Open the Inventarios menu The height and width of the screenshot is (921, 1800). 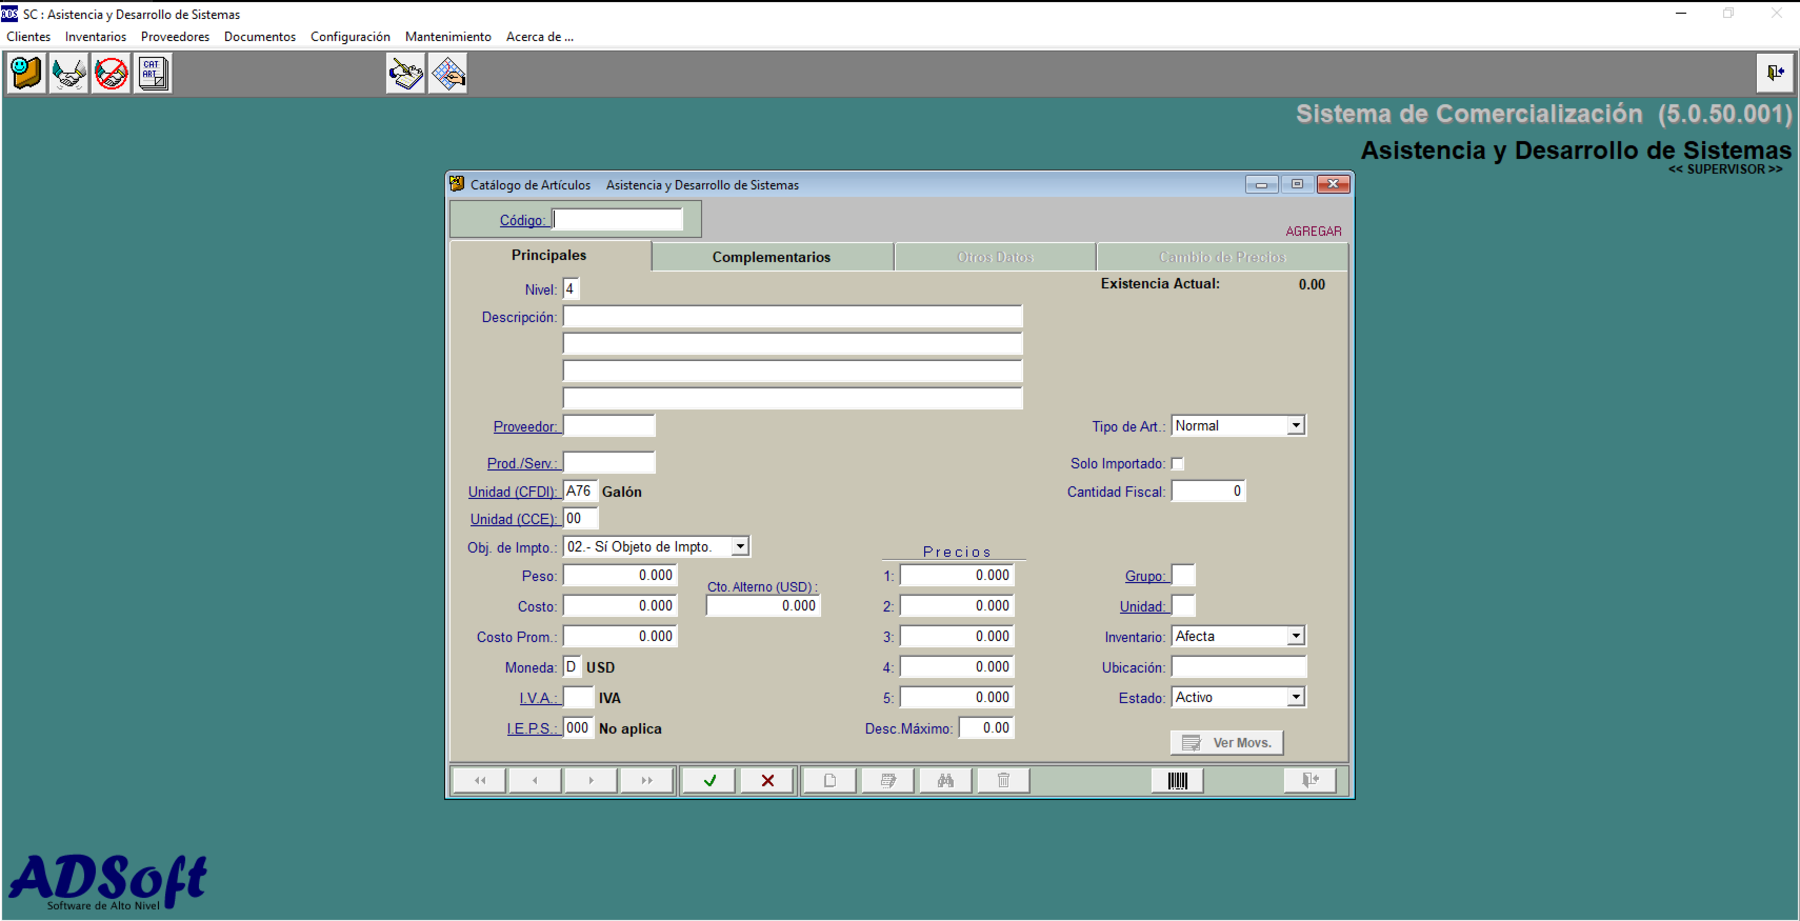pyautogui.click(x=95, y=37)
